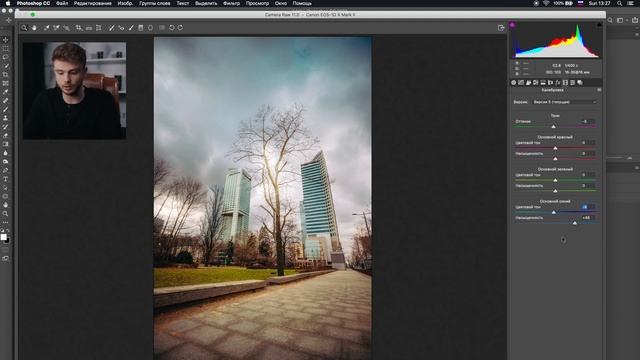The image size is (640, 360).
Task: Click the histogram graph
Action: tap(556, 41)
